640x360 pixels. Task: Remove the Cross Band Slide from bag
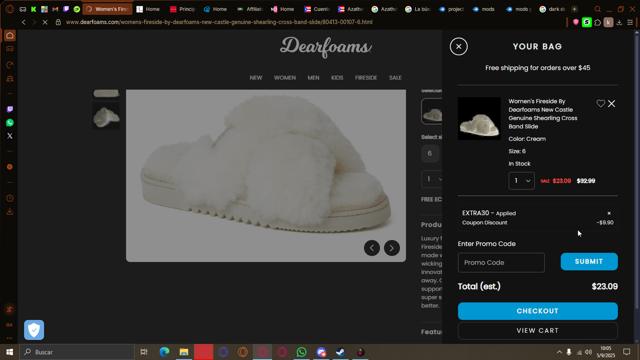point(611,104)
